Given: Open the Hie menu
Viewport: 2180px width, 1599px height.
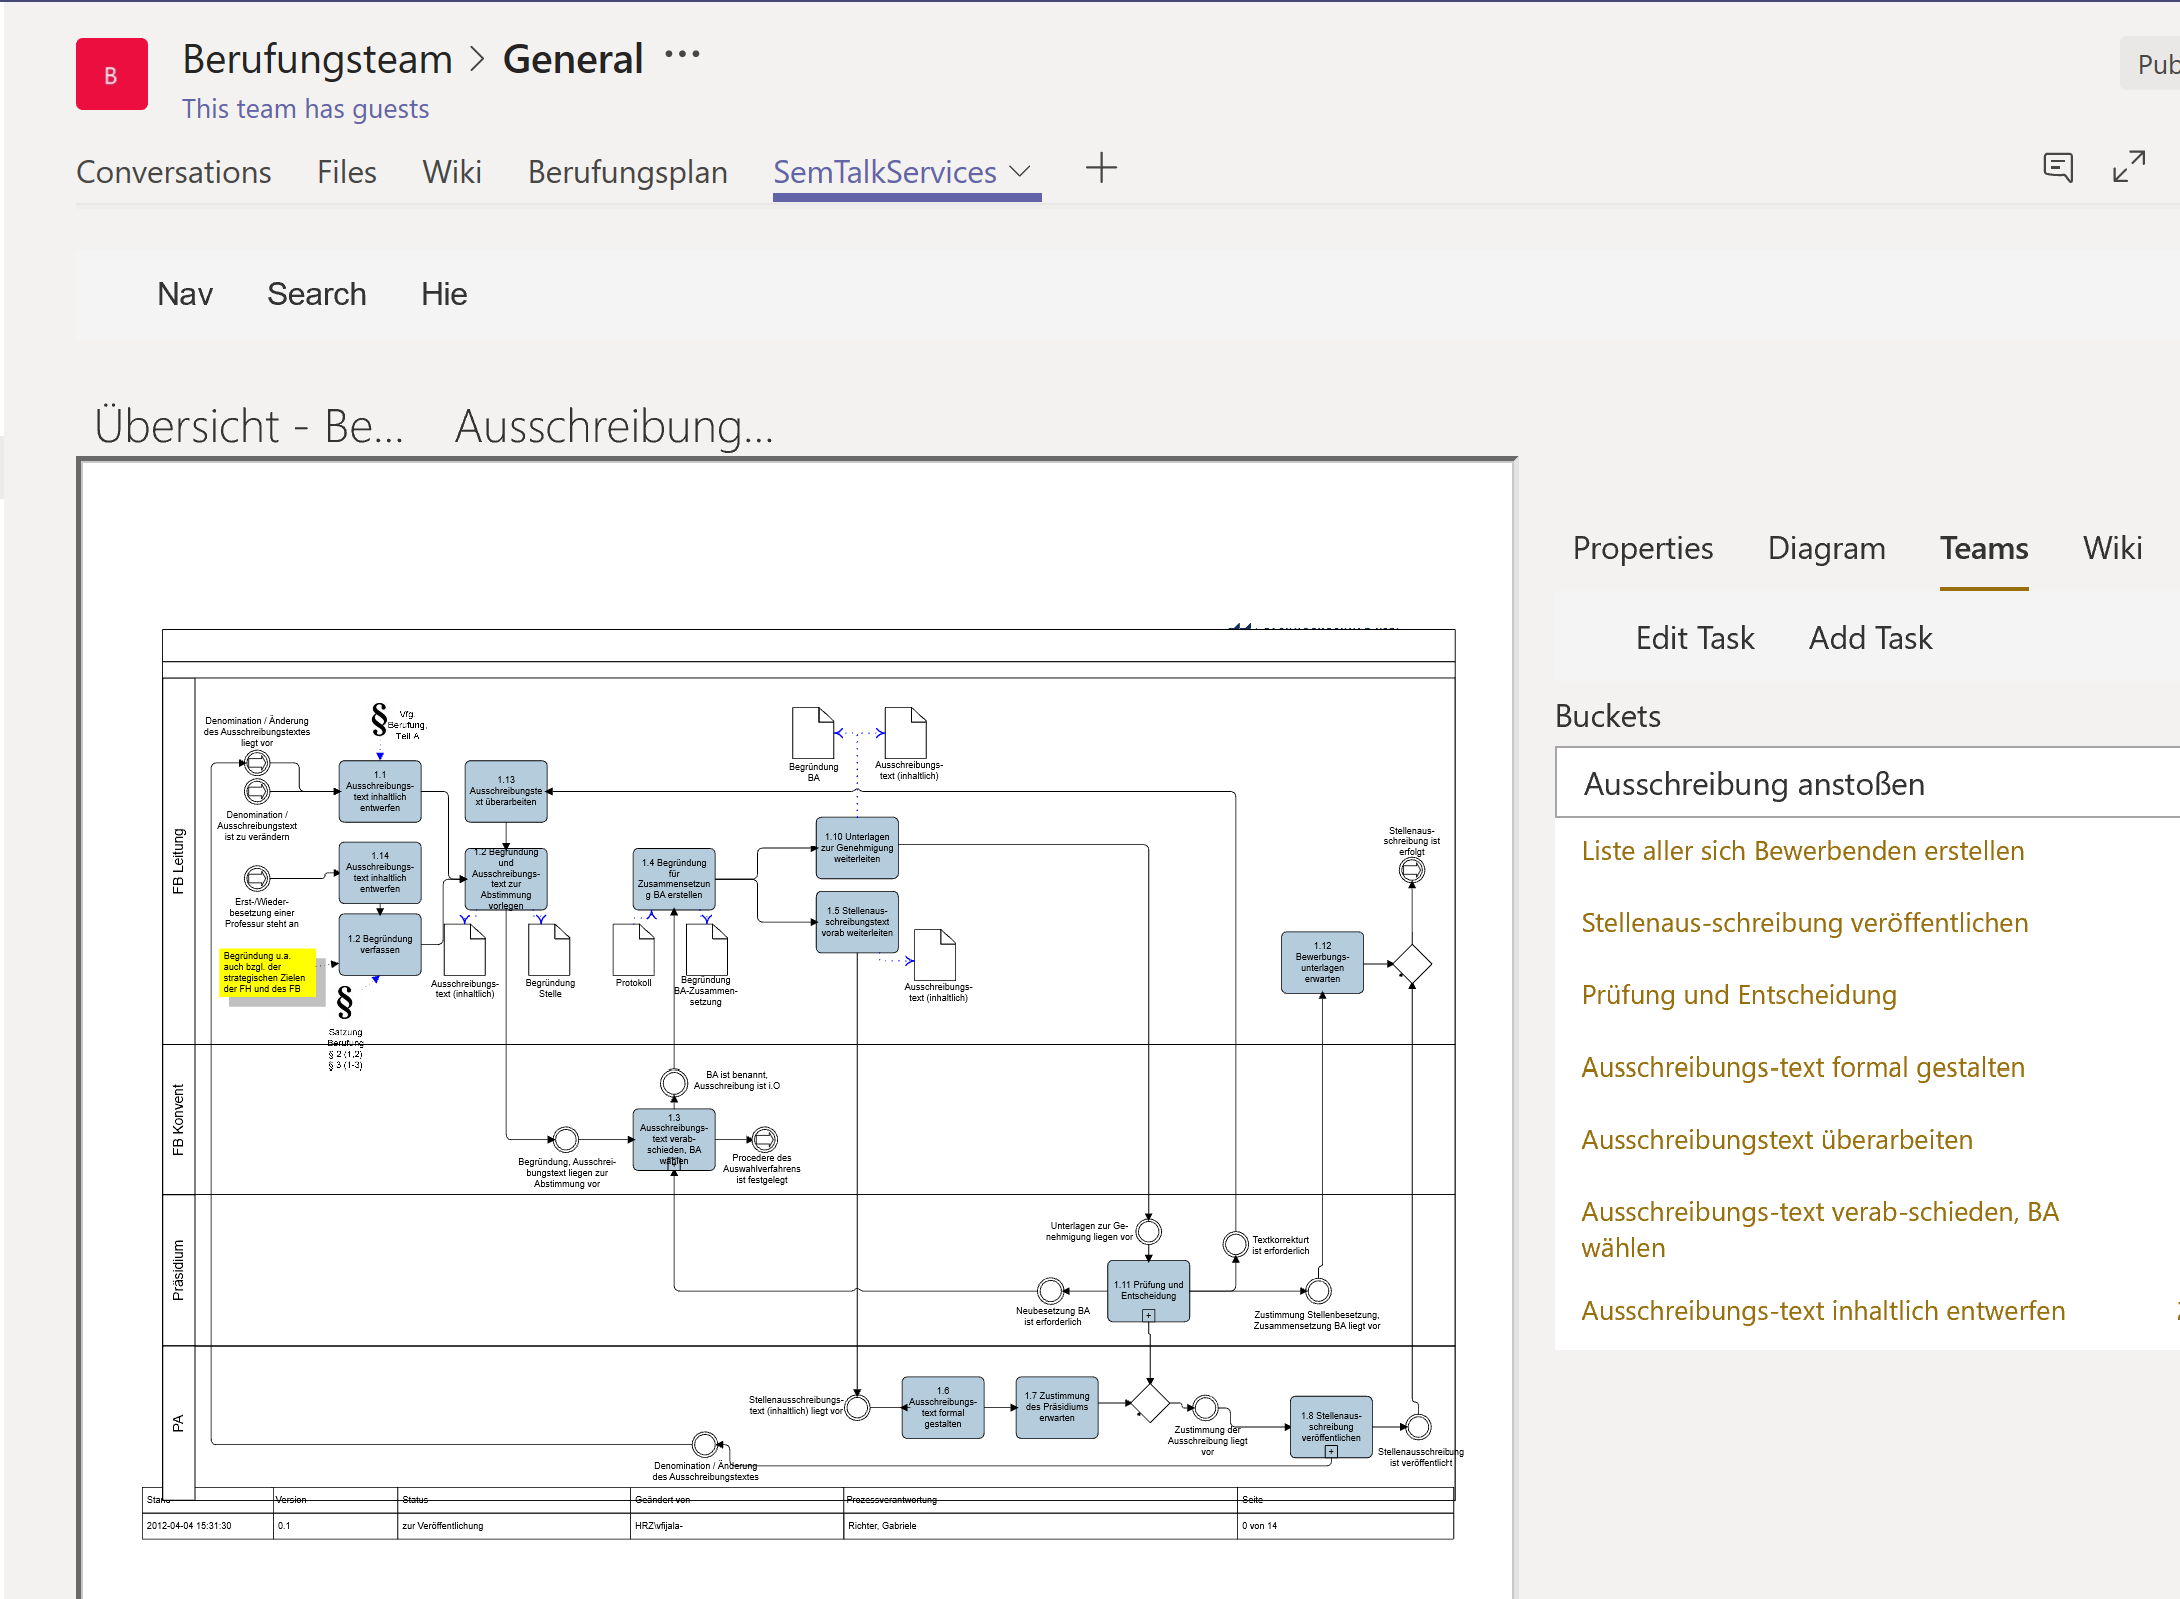Looking at the screenshot, I should pos(443,294).
